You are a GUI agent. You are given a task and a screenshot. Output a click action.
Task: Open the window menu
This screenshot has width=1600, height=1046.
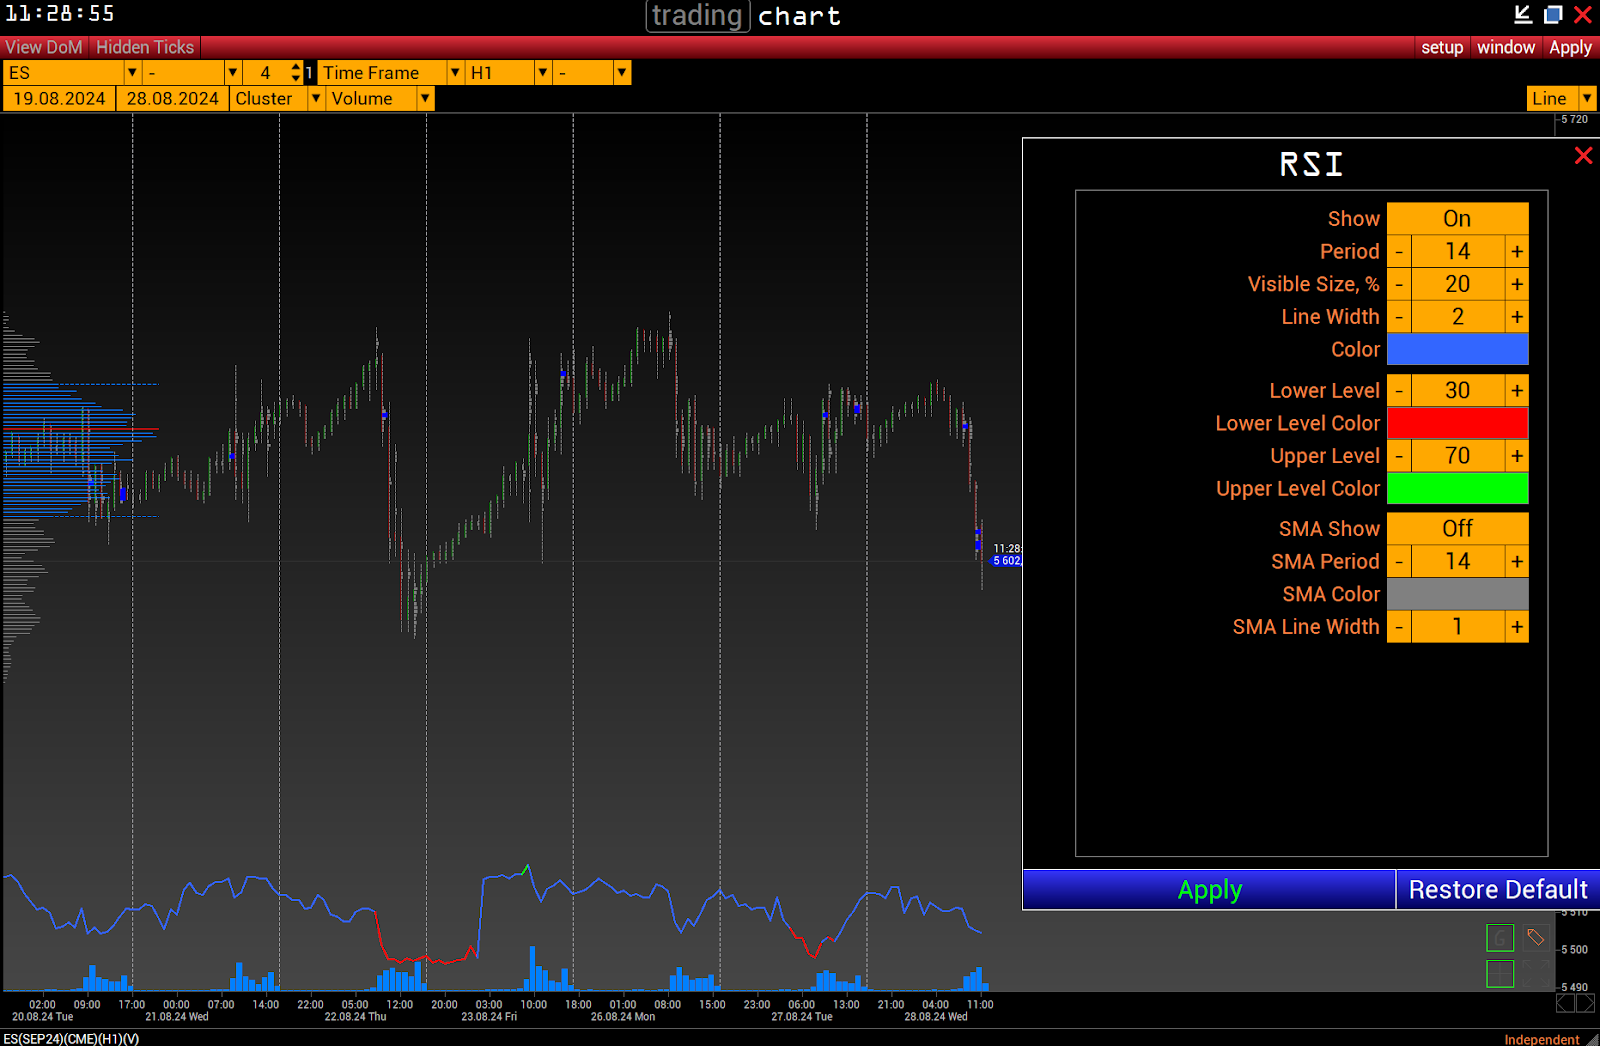click(x=1505, y=47)
